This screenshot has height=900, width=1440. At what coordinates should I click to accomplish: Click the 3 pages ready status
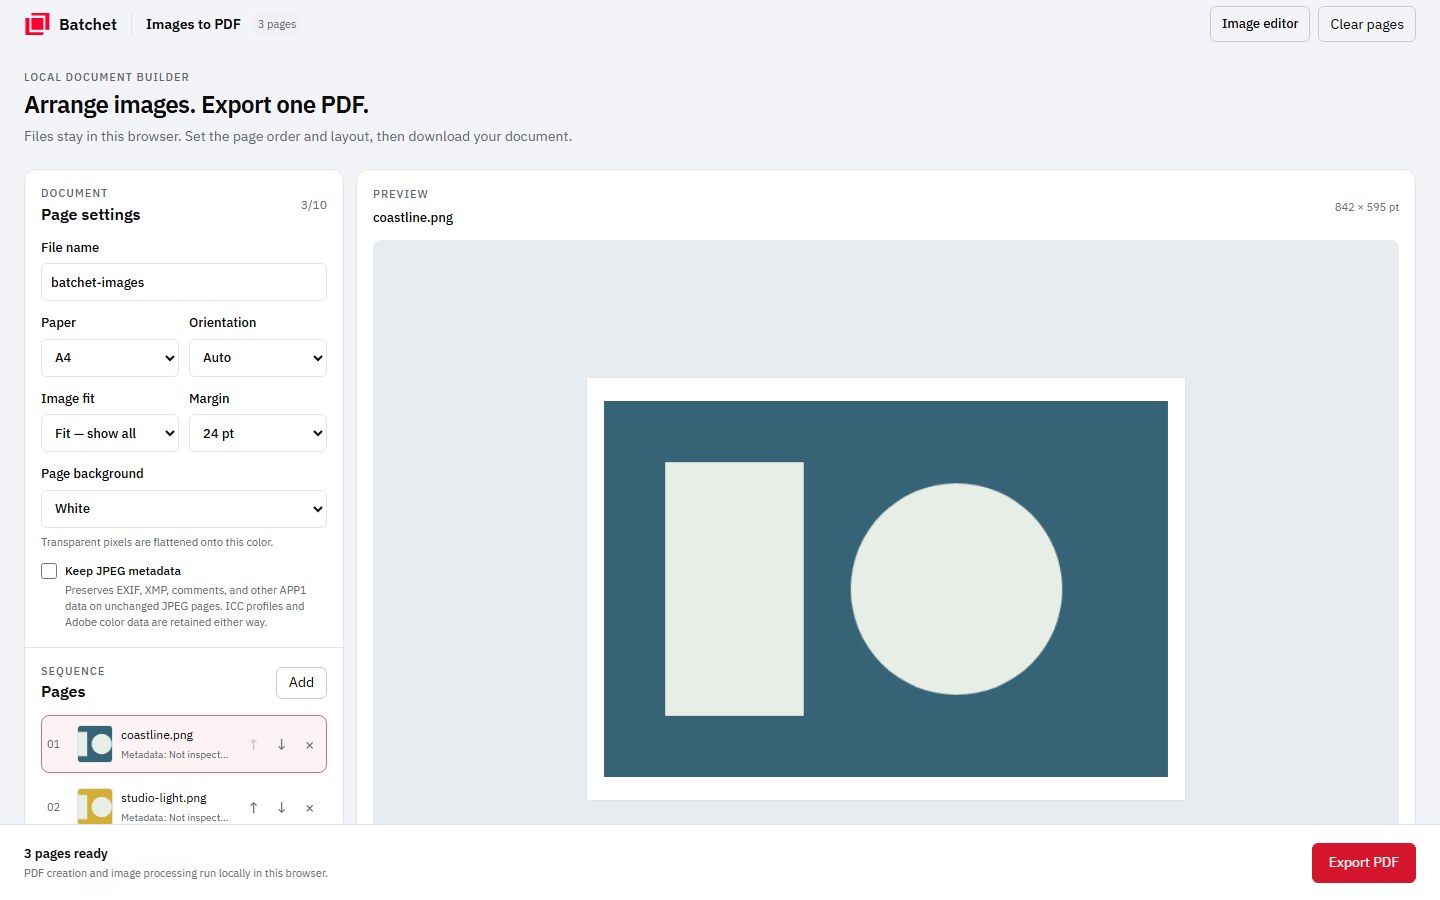pos(66,854)
